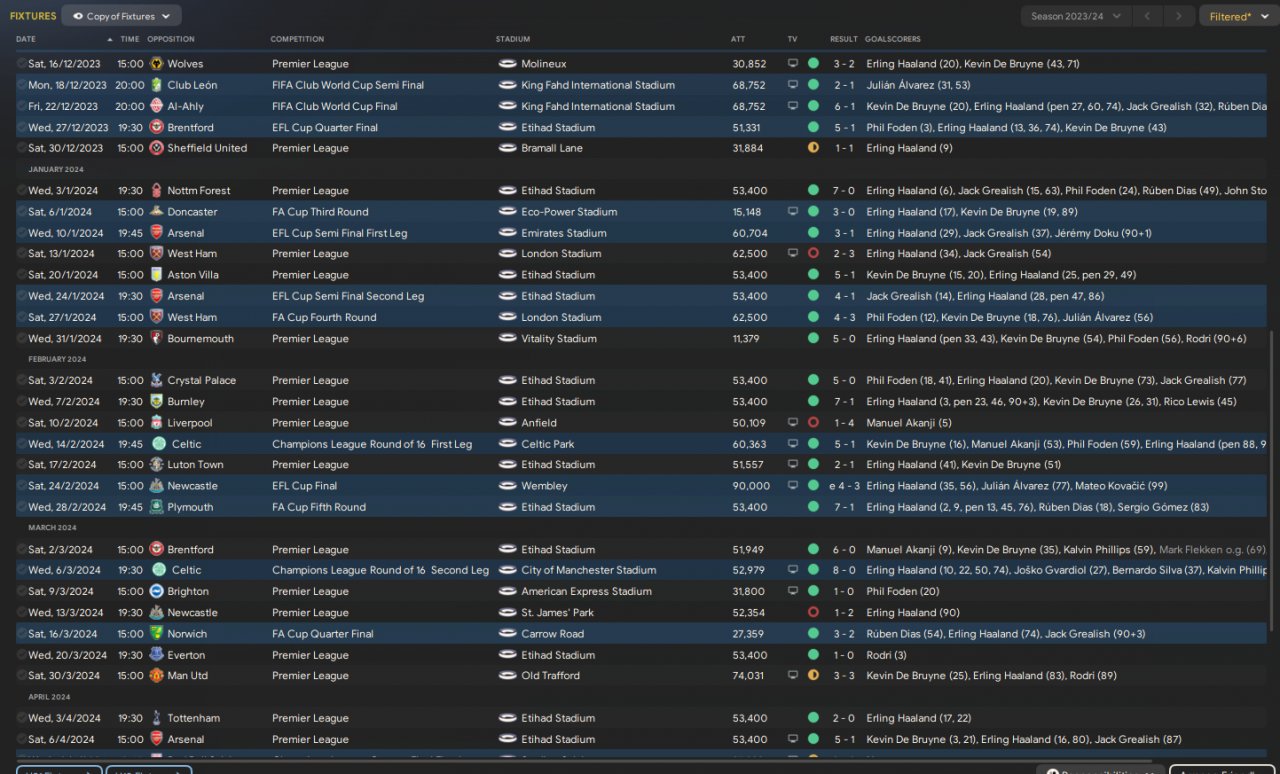The width and height of the screenshot is (1280, 774).
Task: Sort fixtures by the OPPOSITION column header
Action: pos(171,39)
